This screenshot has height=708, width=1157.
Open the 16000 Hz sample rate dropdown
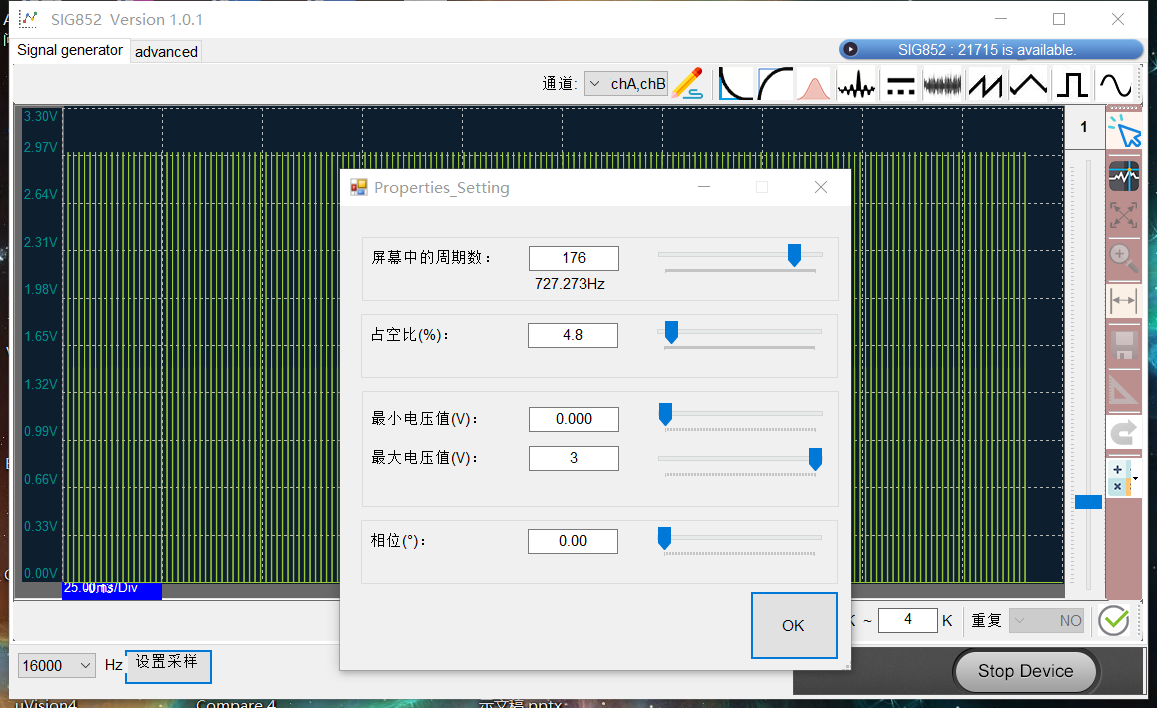(57, 665)
